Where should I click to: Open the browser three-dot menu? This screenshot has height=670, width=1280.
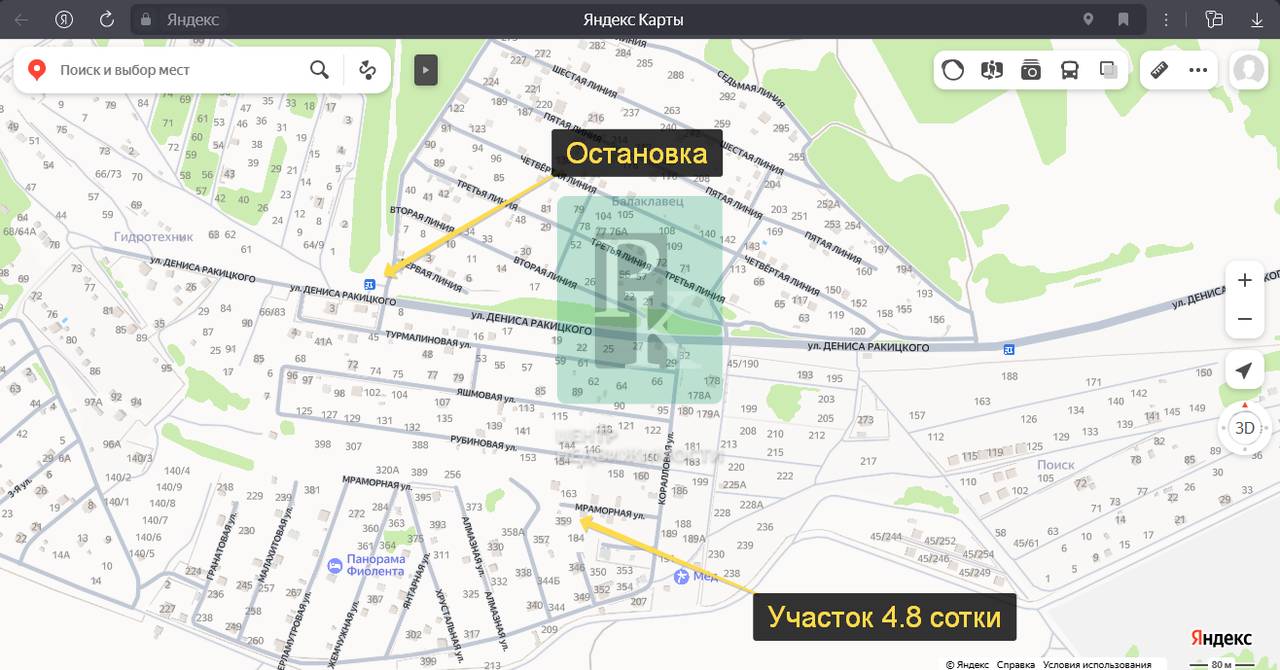click(x=1166, y=19)
